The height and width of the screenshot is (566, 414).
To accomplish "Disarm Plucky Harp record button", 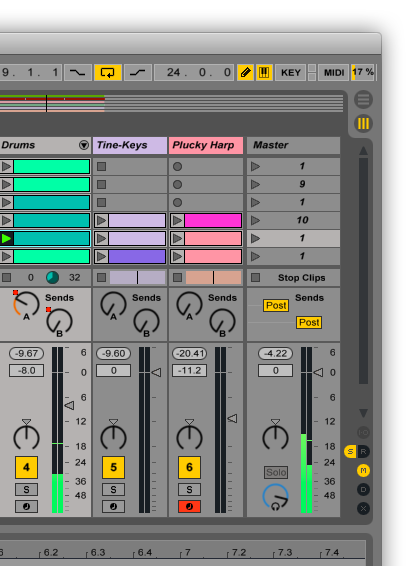I will click(189, 506).
